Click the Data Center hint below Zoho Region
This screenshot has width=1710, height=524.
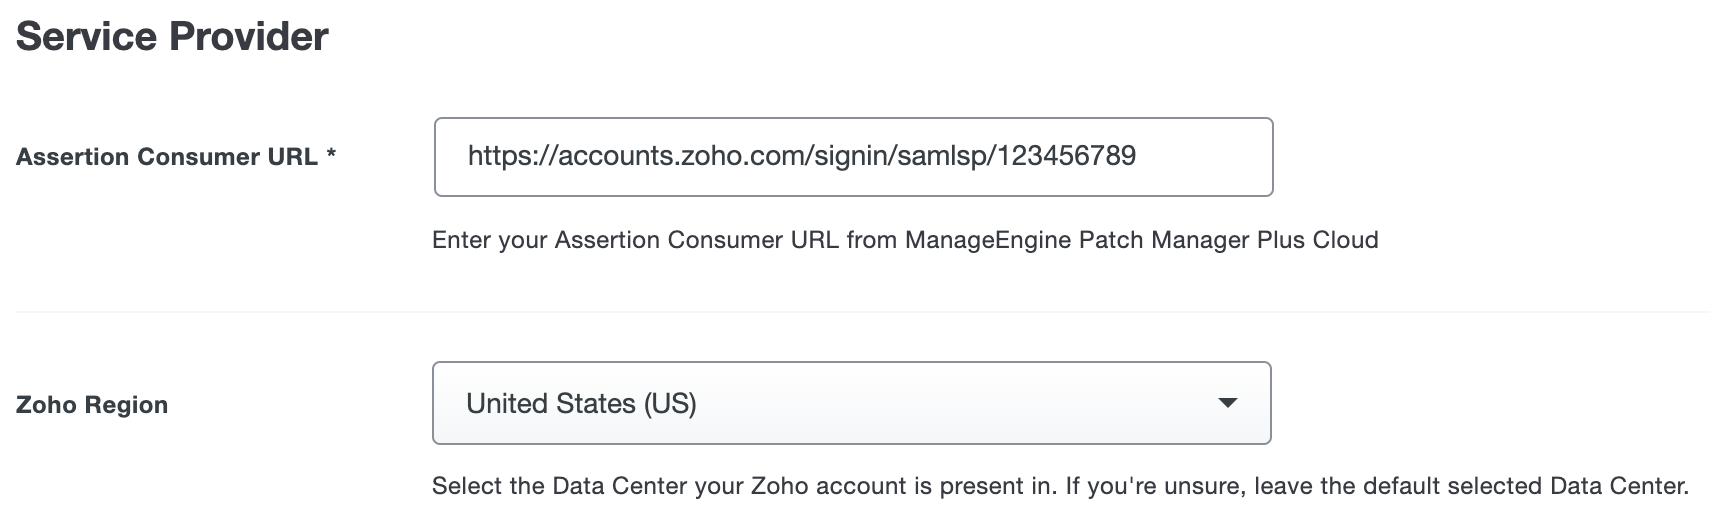(1059, 487)
